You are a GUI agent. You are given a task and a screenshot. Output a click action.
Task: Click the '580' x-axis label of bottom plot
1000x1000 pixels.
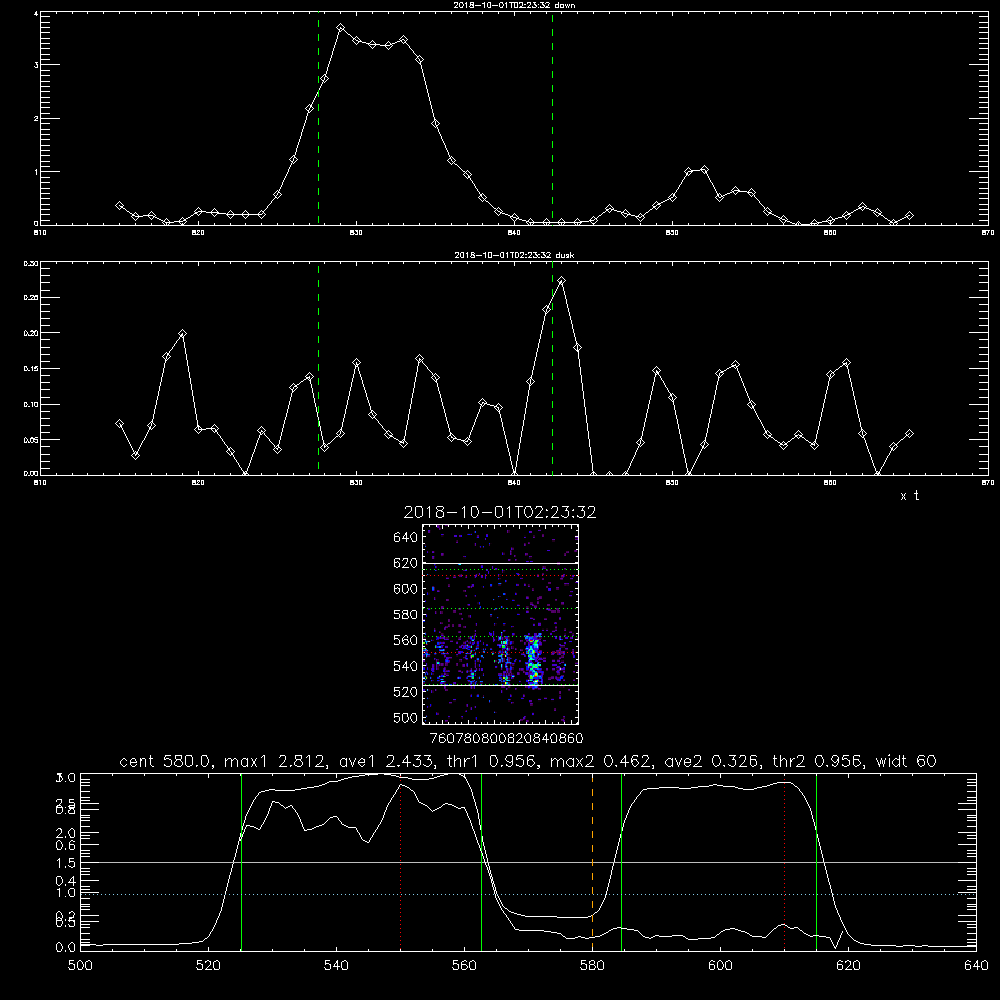coord(592,966)
